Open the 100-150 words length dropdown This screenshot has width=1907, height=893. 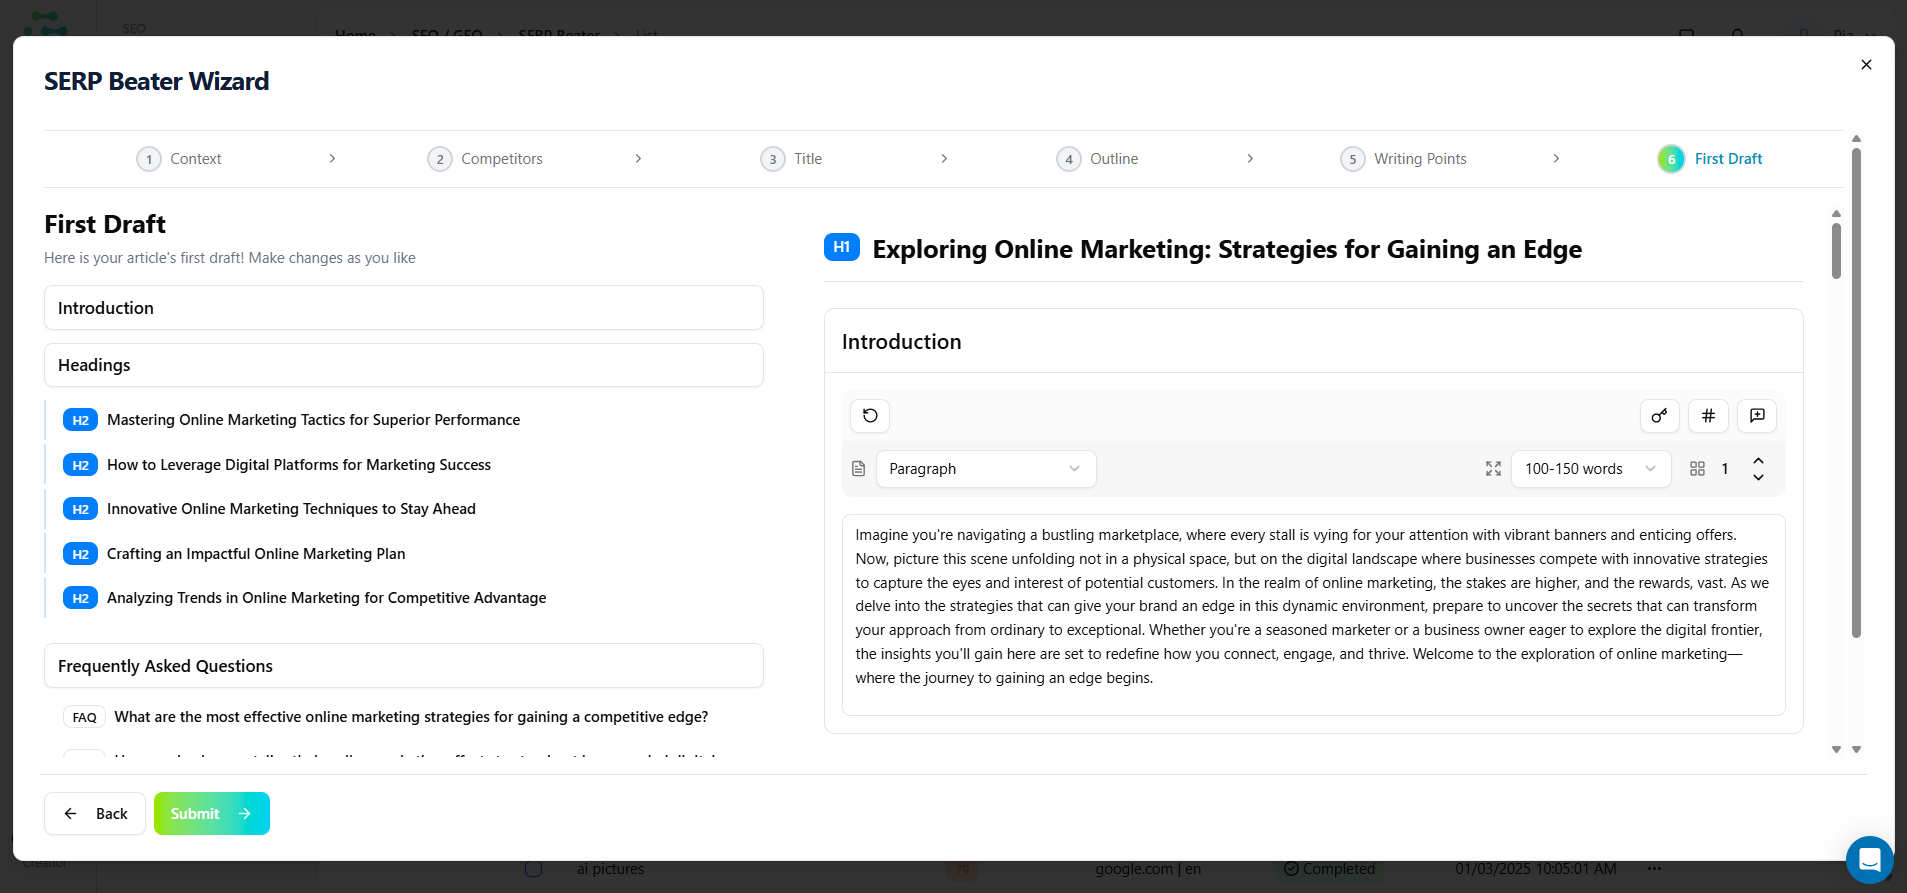coord(1590,469)
